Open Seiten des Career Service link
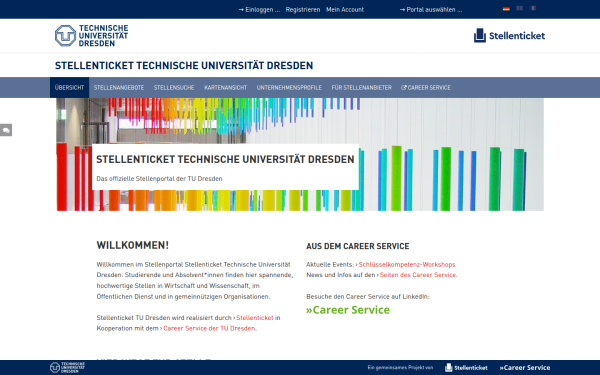The width and height of the screenshot is (600, 375). point(418,275)
